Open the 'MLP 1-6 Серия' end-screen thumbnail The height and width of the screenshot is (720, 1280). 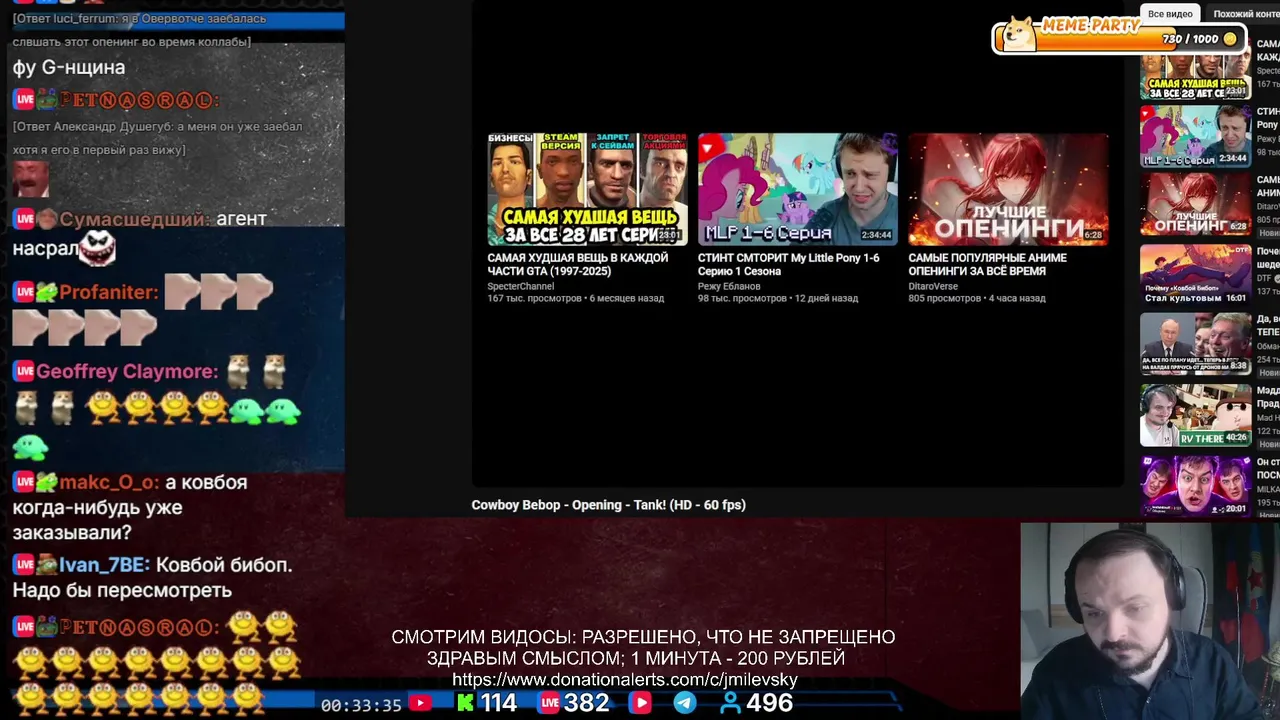tap(797, 189)
